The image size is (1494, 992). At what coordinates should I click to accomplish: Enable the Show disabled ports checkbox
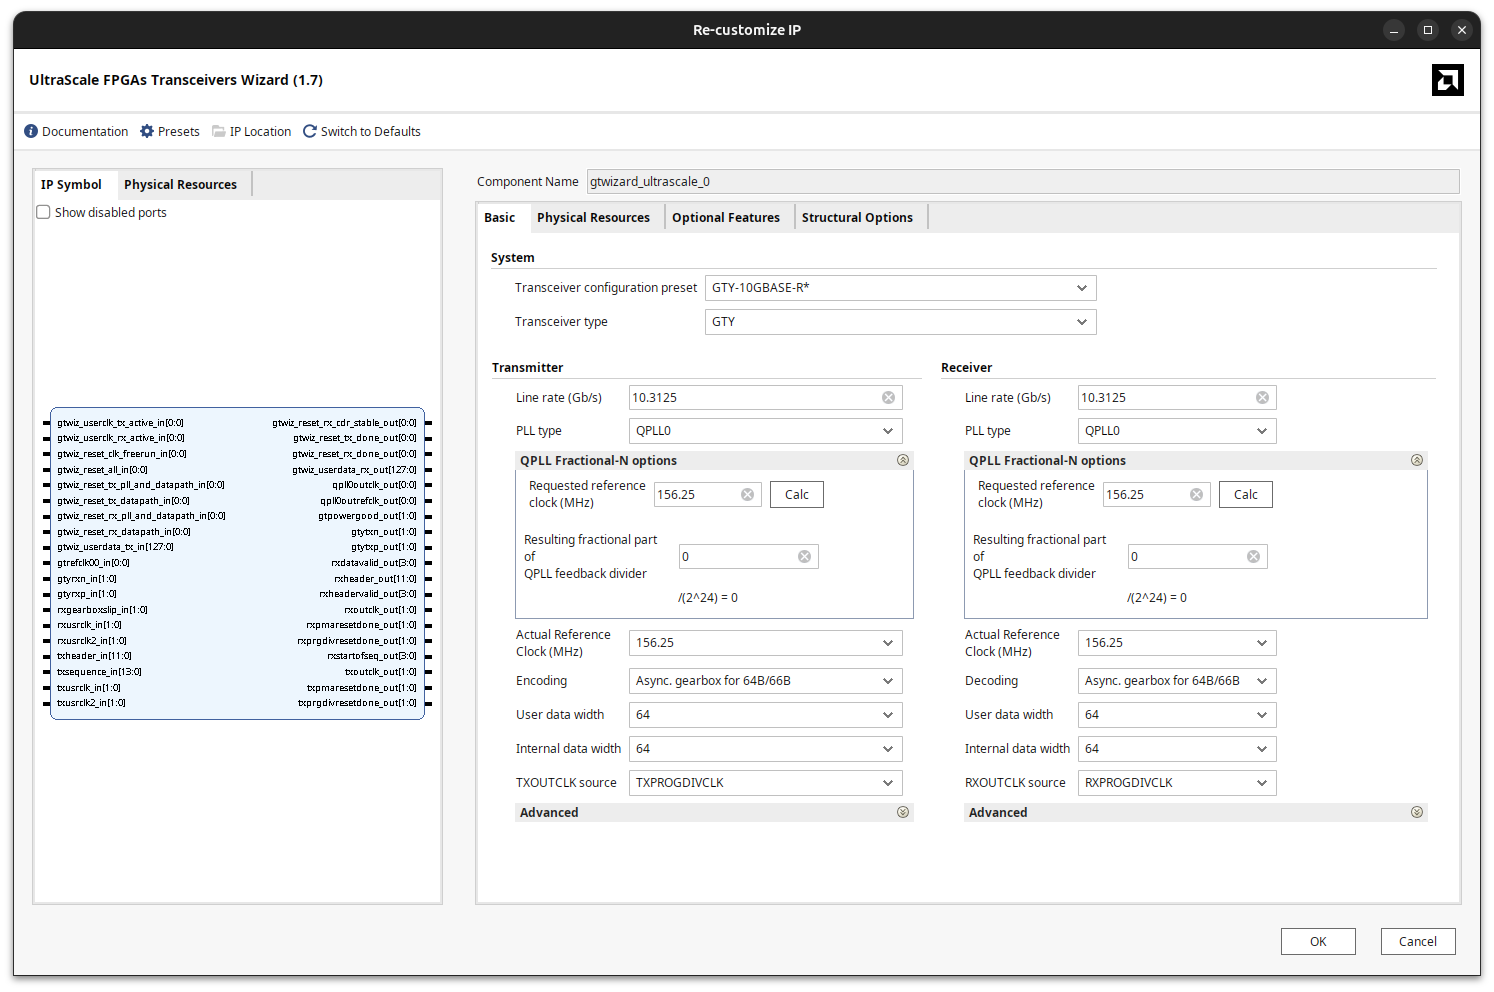[x=43, y=211]
